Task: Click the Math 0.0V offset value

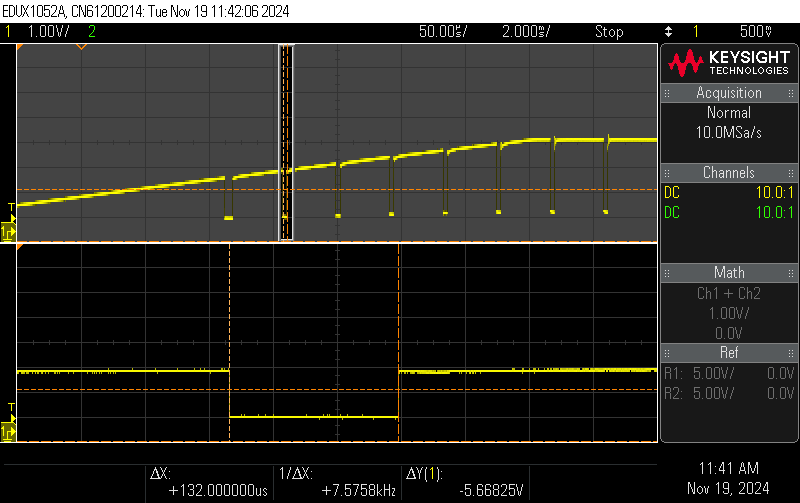Action: click(x=729, y=334)
